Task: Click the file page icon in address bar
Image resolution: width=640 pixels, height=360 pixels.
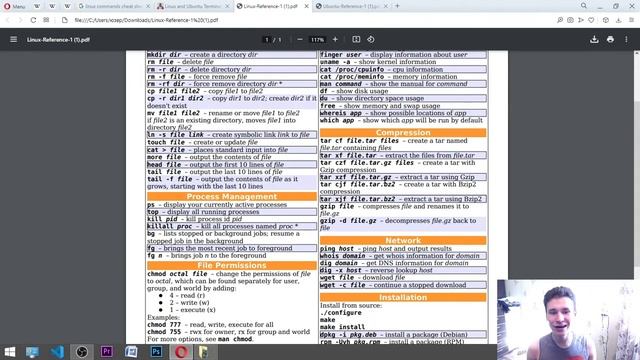Action: point(64,20)
